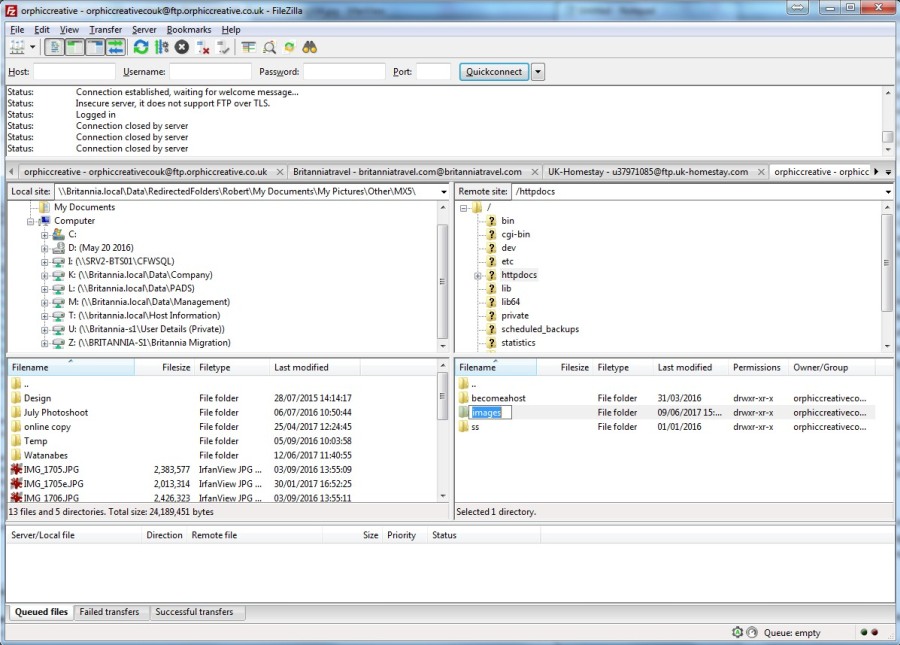The height and width of the screenshot is (645, 900).
Task: Open the File menu
Action: pyautogui.click(x=17, y=30)
